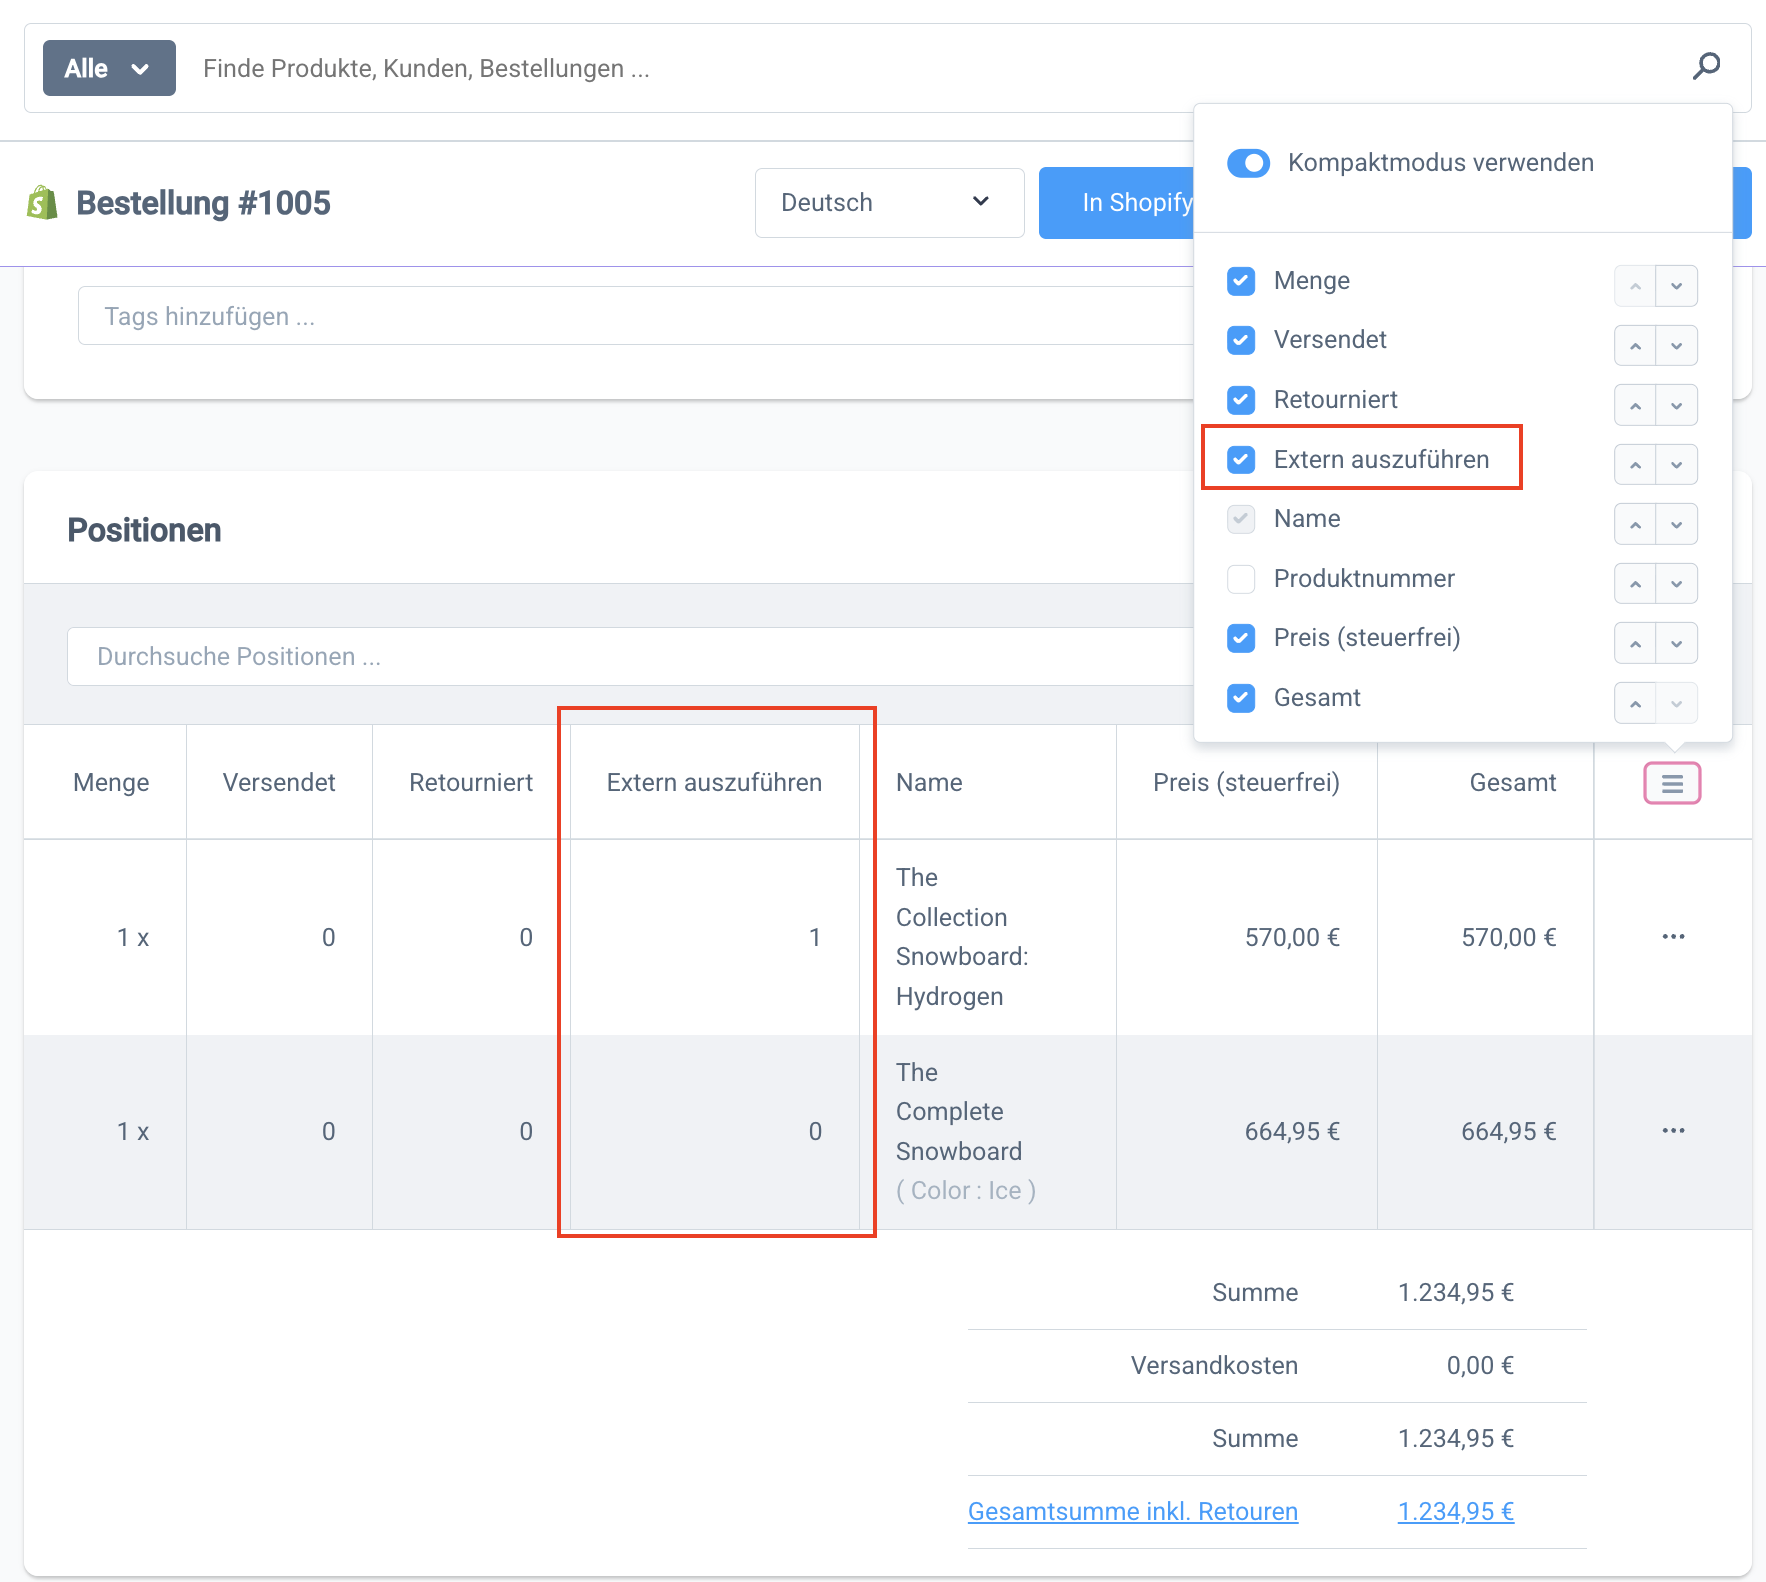Open actions menu for Complete Snowboard row

tap(1673, 1131)
